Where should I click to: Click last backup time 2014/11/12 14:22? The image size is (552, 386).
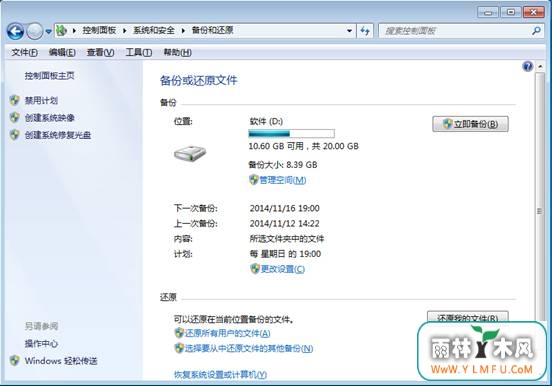point(284,224)
